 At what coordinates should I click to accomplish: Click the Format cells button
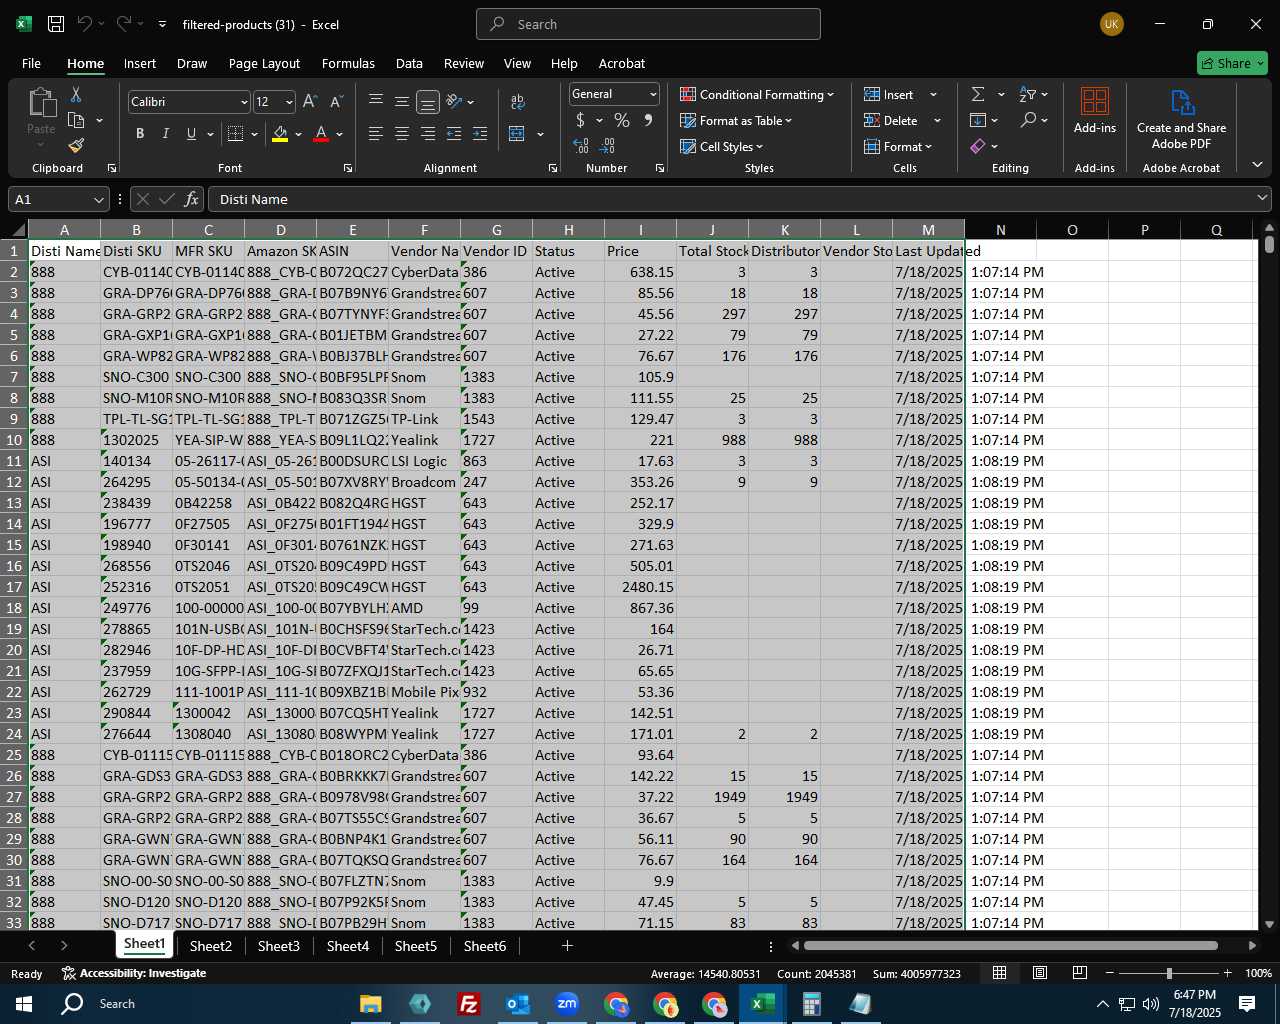pyautogui.click(x=898, y=146)
